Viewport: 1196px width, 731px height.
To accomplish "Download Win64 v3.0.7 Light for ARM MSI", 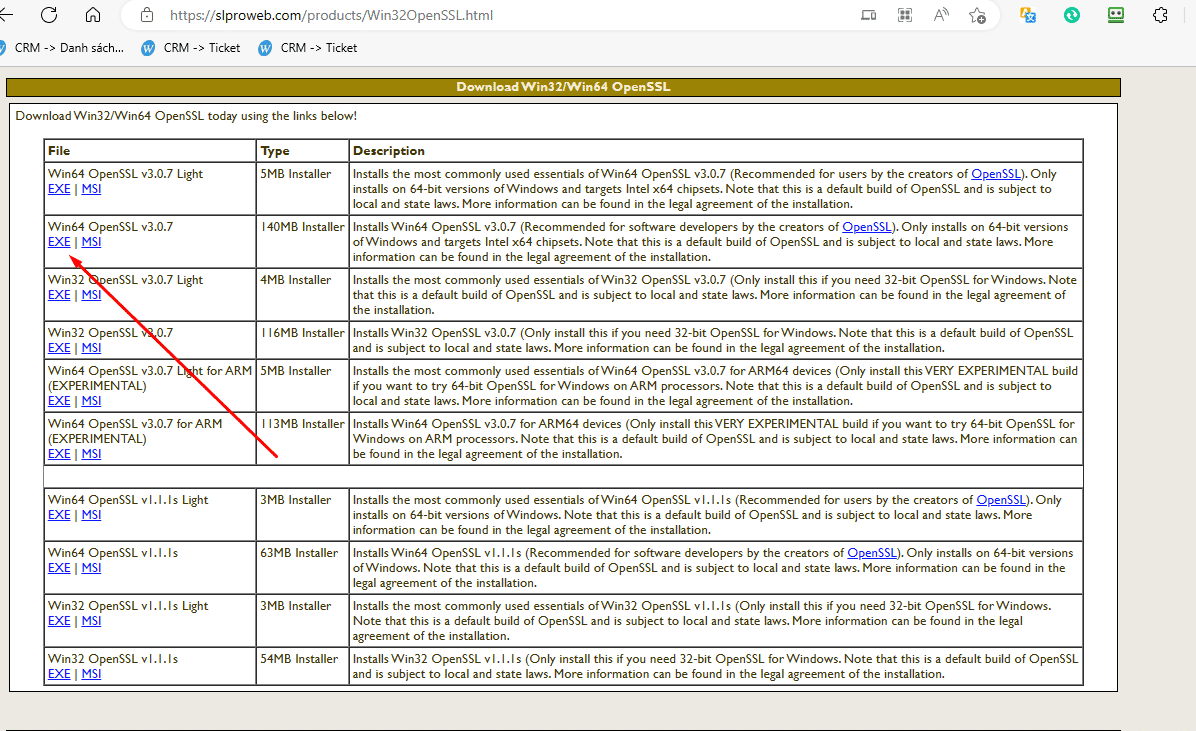I will coord(91,401).
